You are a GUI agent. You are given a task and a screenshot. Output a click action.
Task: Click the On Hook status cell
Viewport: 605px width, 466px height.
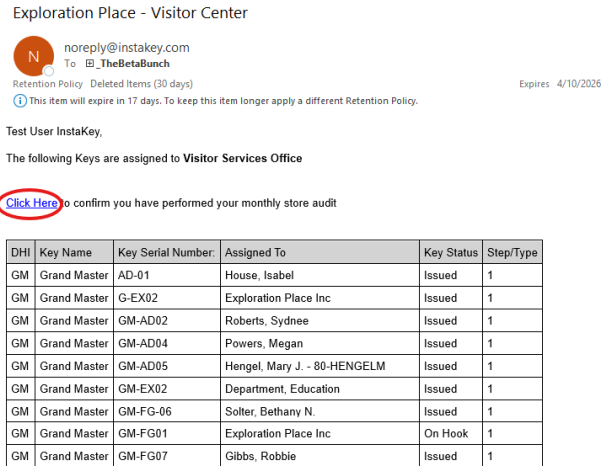445,434
